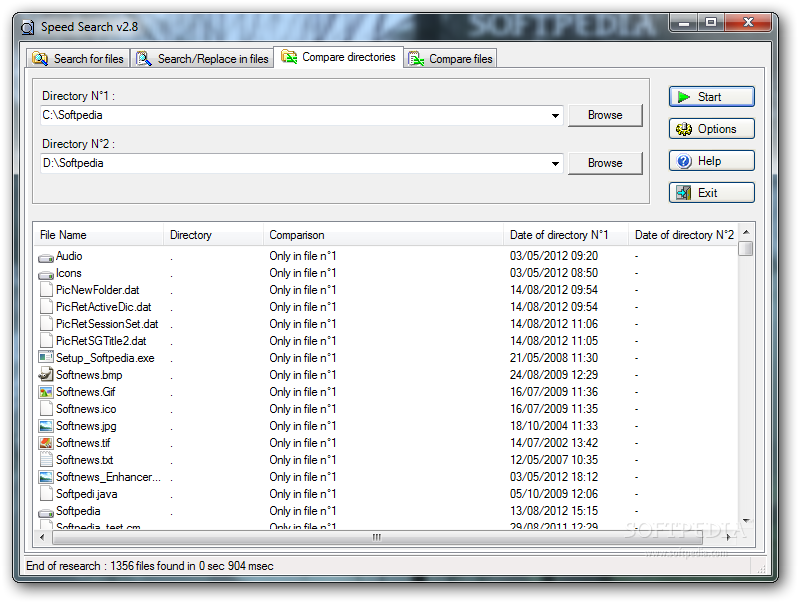The height and width of the screenshot is (603, 799).
Task: Click the Softnews.jpg picture icon
Action: pos(46,426)
